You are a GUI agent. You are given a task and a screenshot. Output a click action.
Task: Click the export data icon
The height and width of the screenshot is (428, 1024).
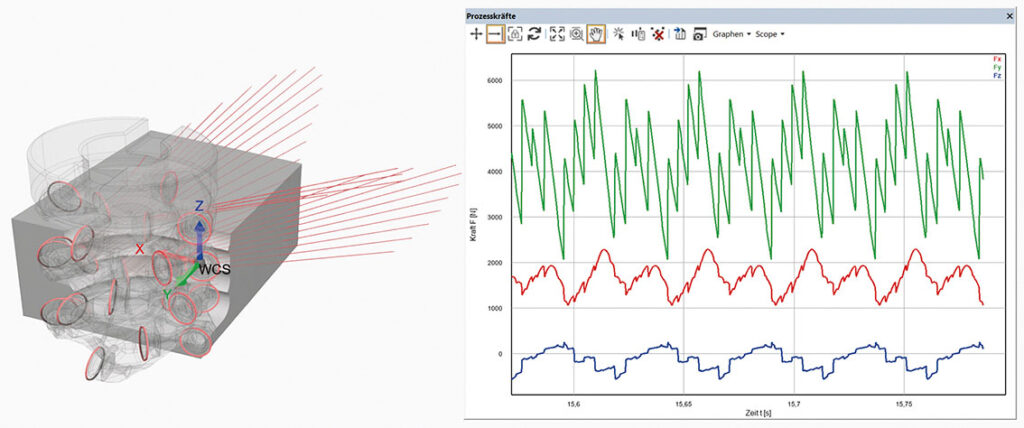click(680, 34)
